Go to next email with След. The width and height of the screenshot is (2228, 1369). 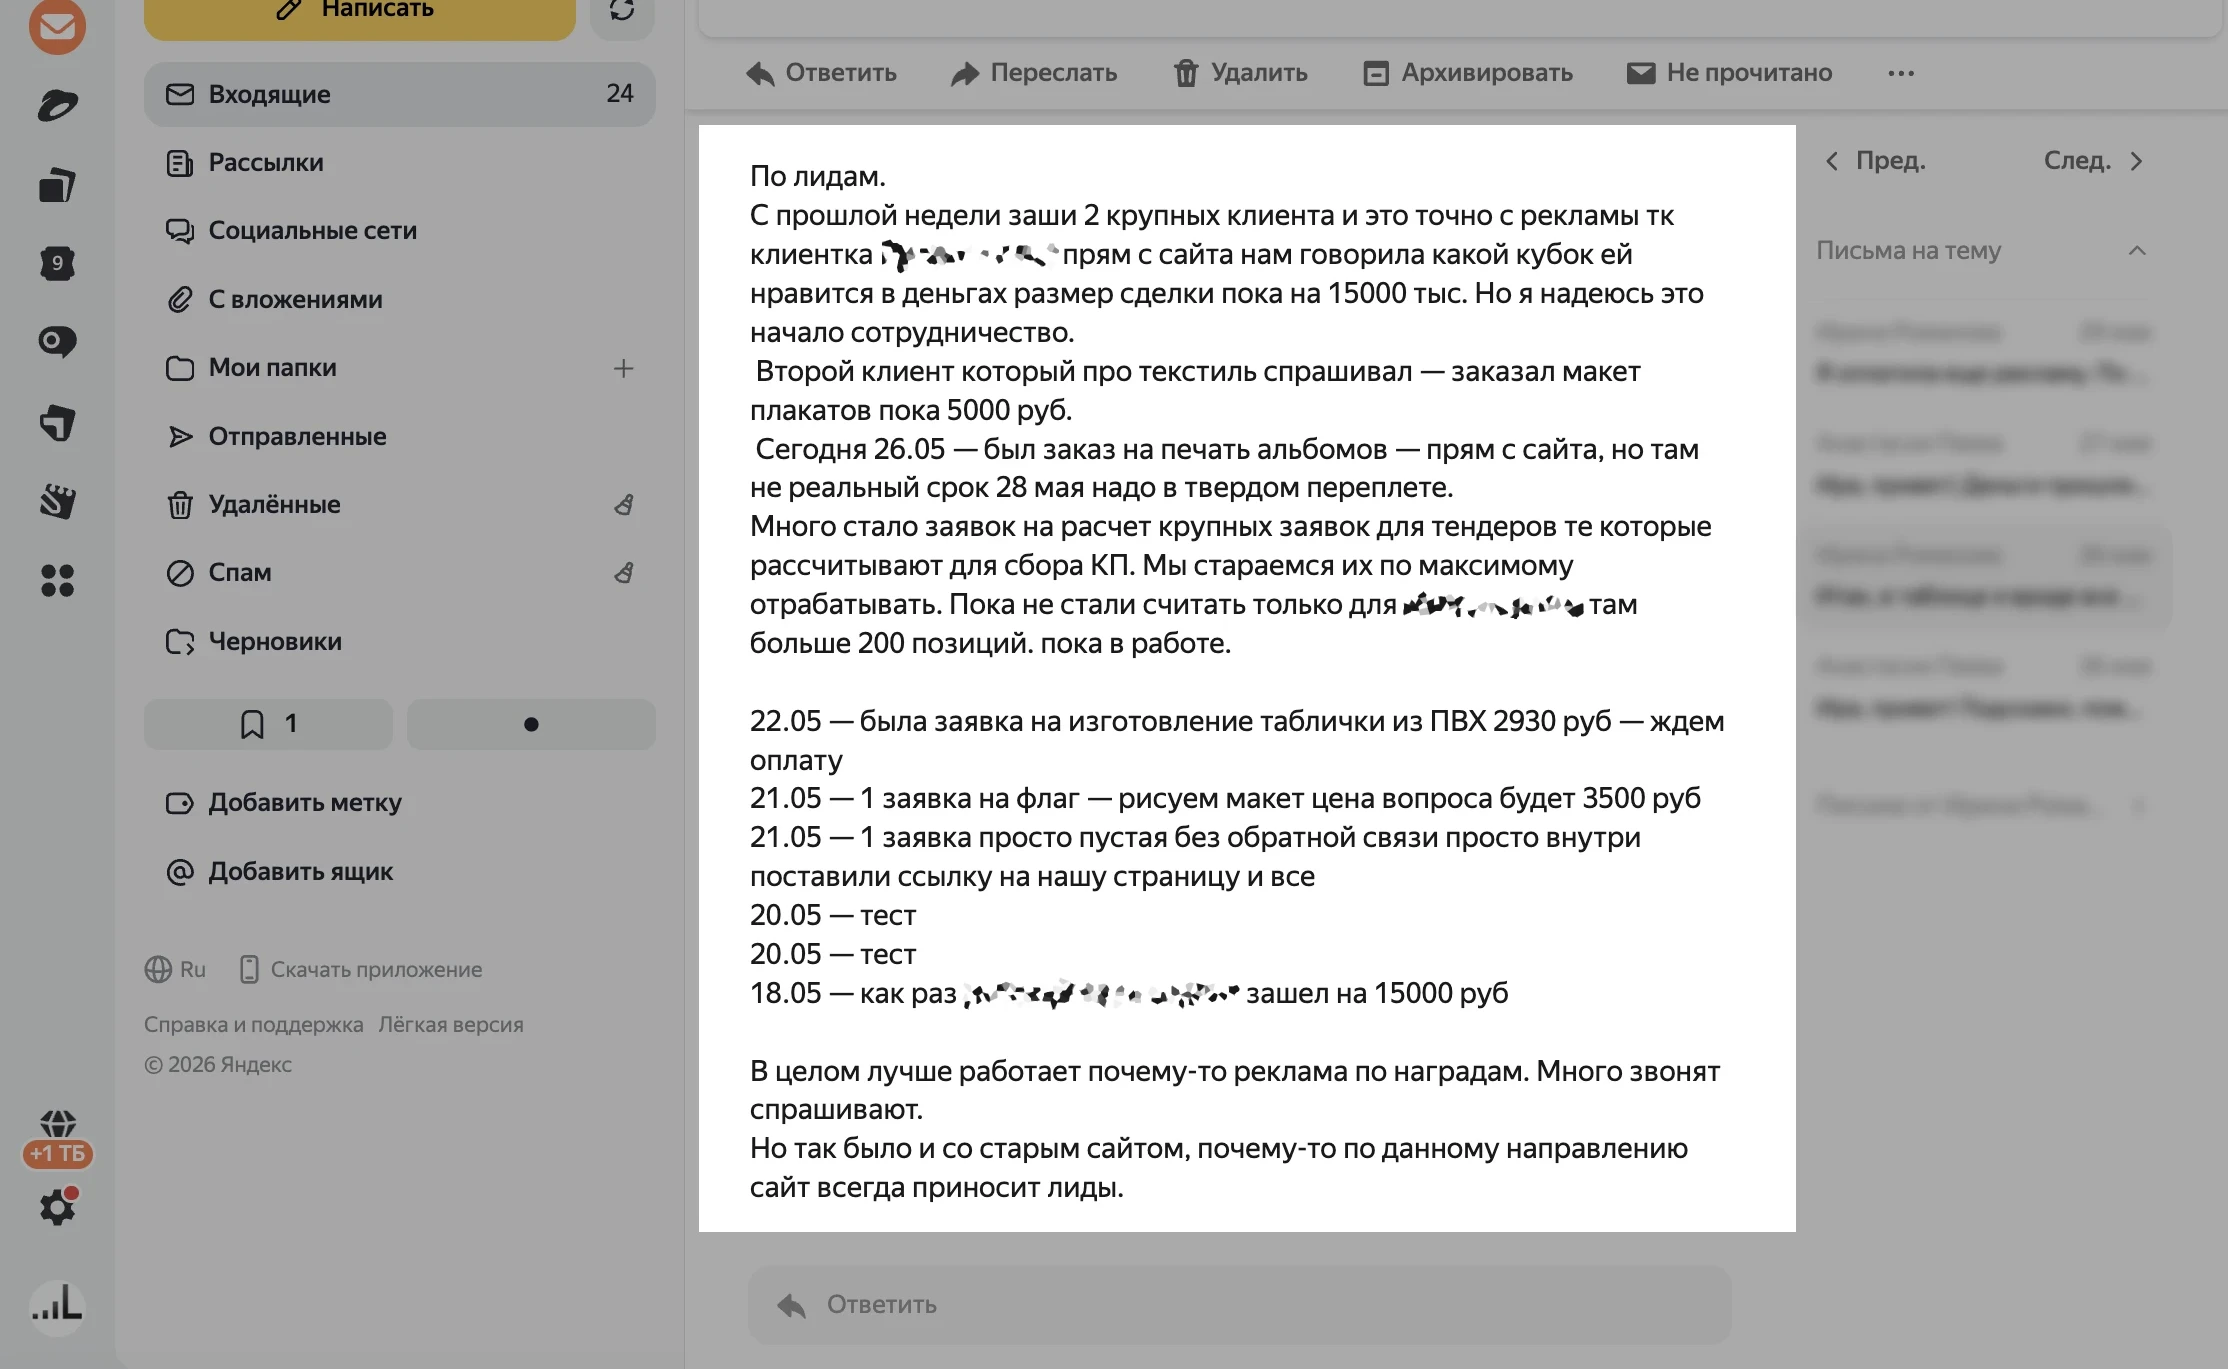[2094, 161]
